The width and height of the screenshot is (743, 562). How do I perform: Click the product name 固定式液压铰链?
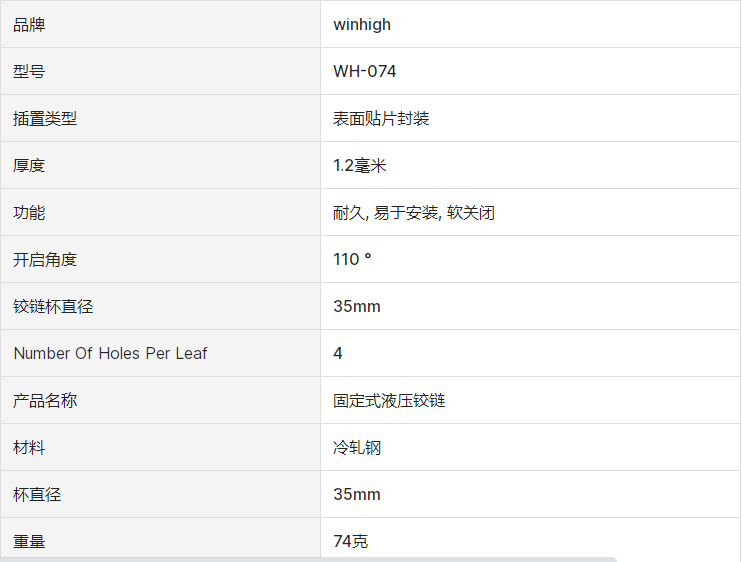389,401
